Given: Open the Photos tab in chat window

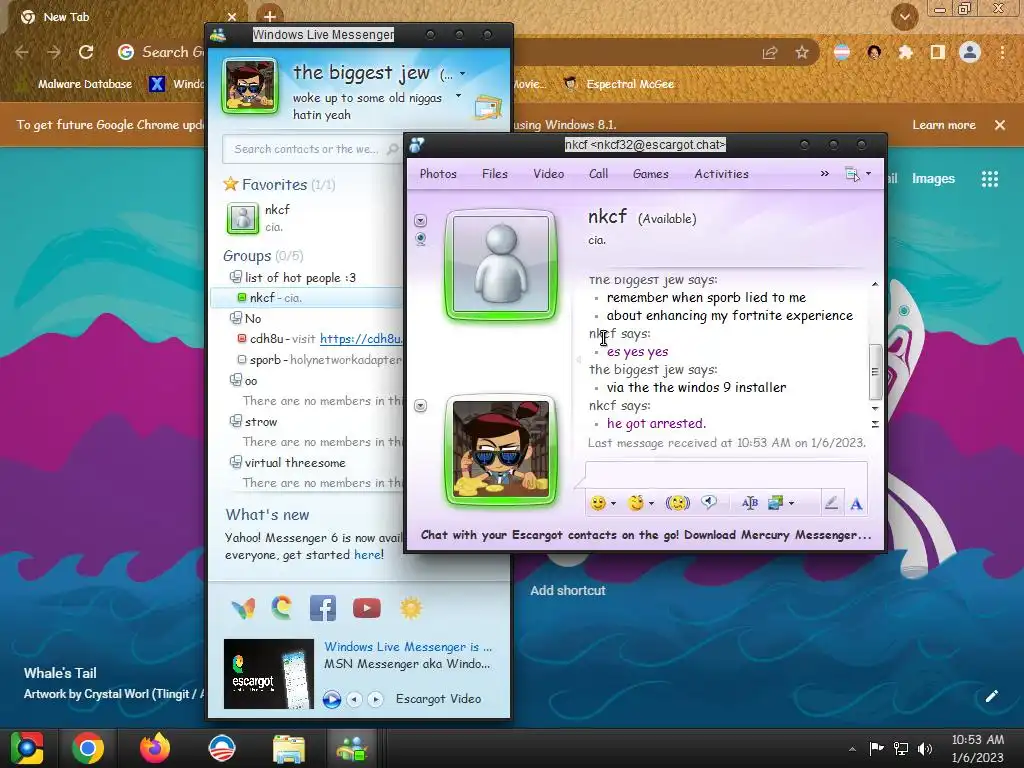Looking at the screenshot, I should 438,174.
